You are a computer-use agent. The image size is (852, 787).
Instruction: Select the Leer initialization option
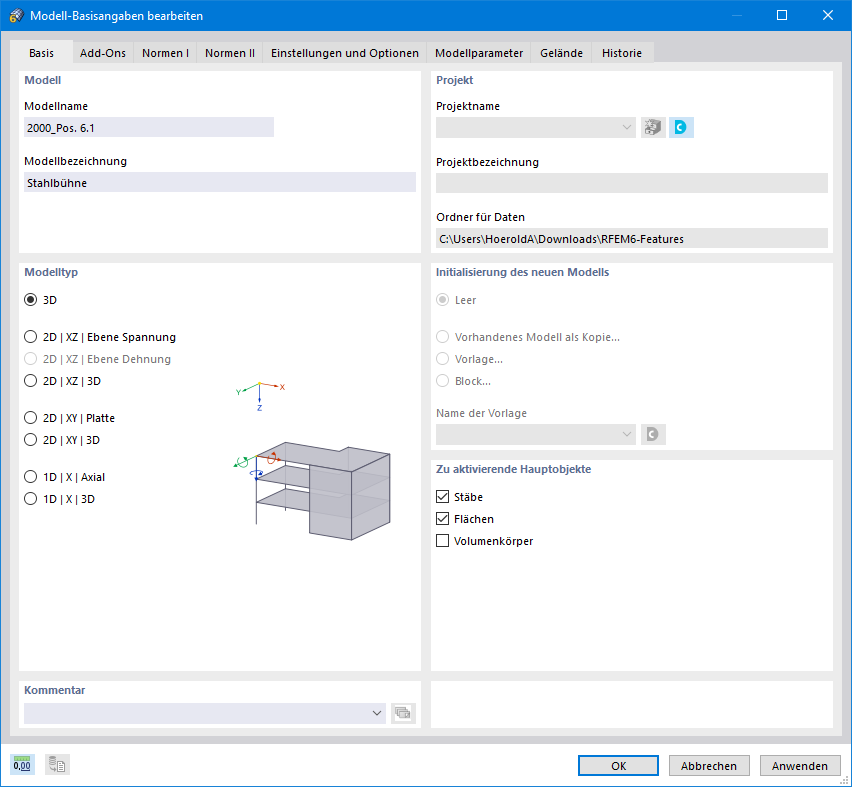(x=442, y=299)
